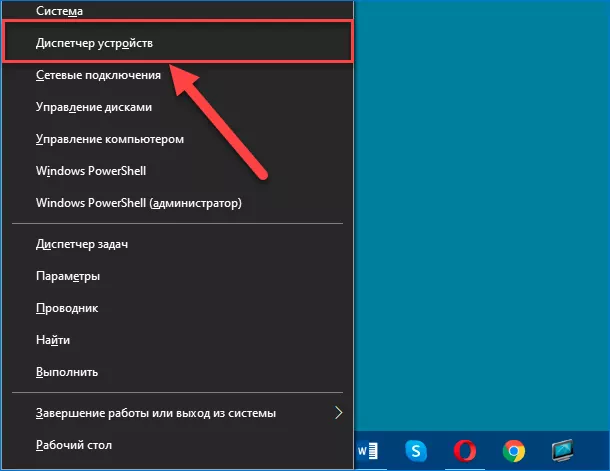
Task: Open the Выполнить run dialog
Action: tap(66, 372)
